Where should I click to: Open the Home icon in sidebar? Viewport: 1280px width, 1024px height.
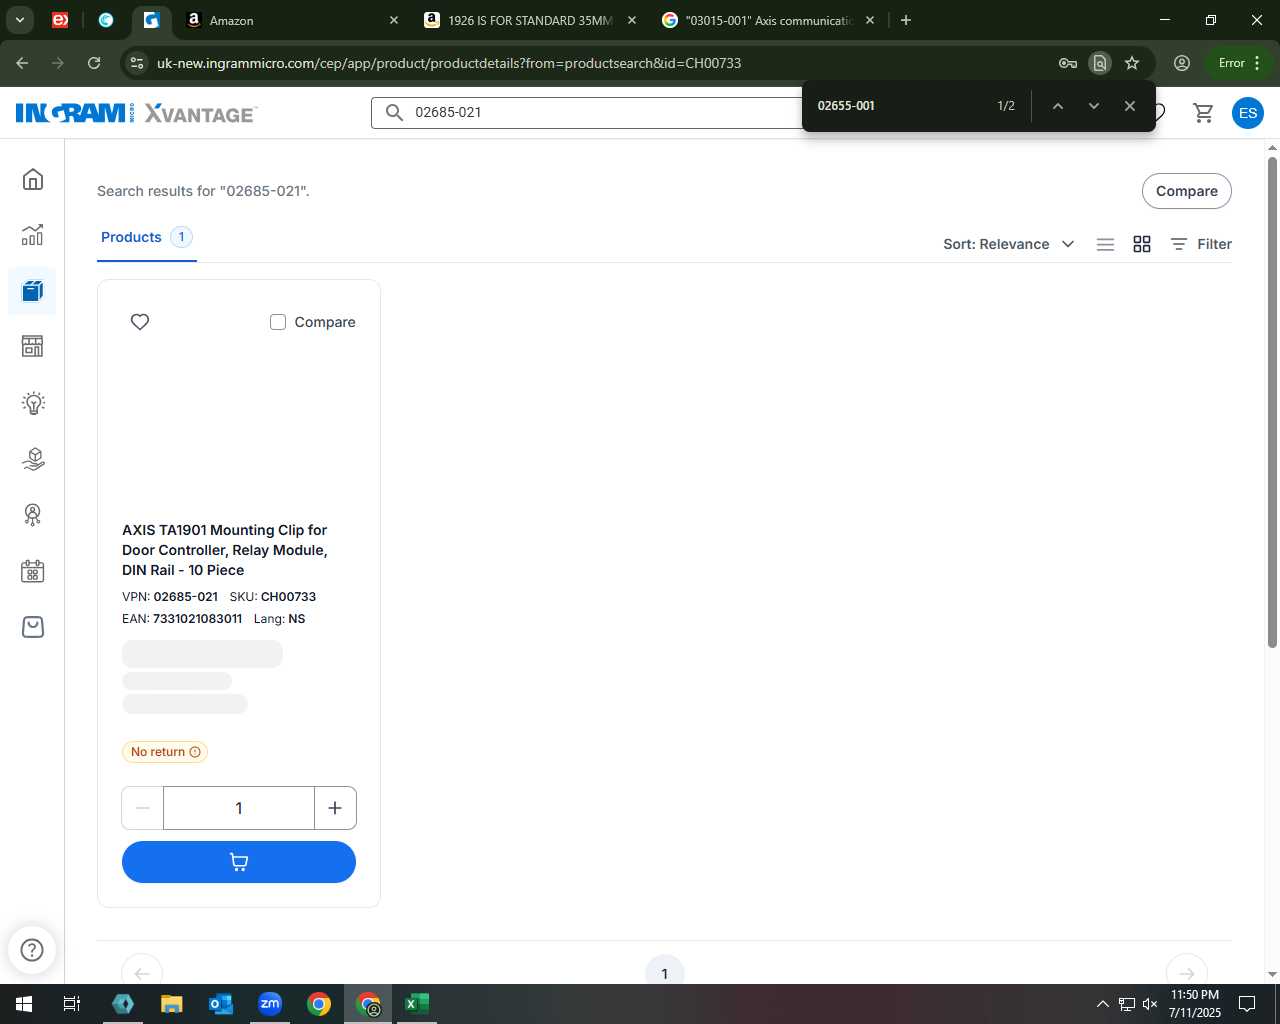(33, 179)
